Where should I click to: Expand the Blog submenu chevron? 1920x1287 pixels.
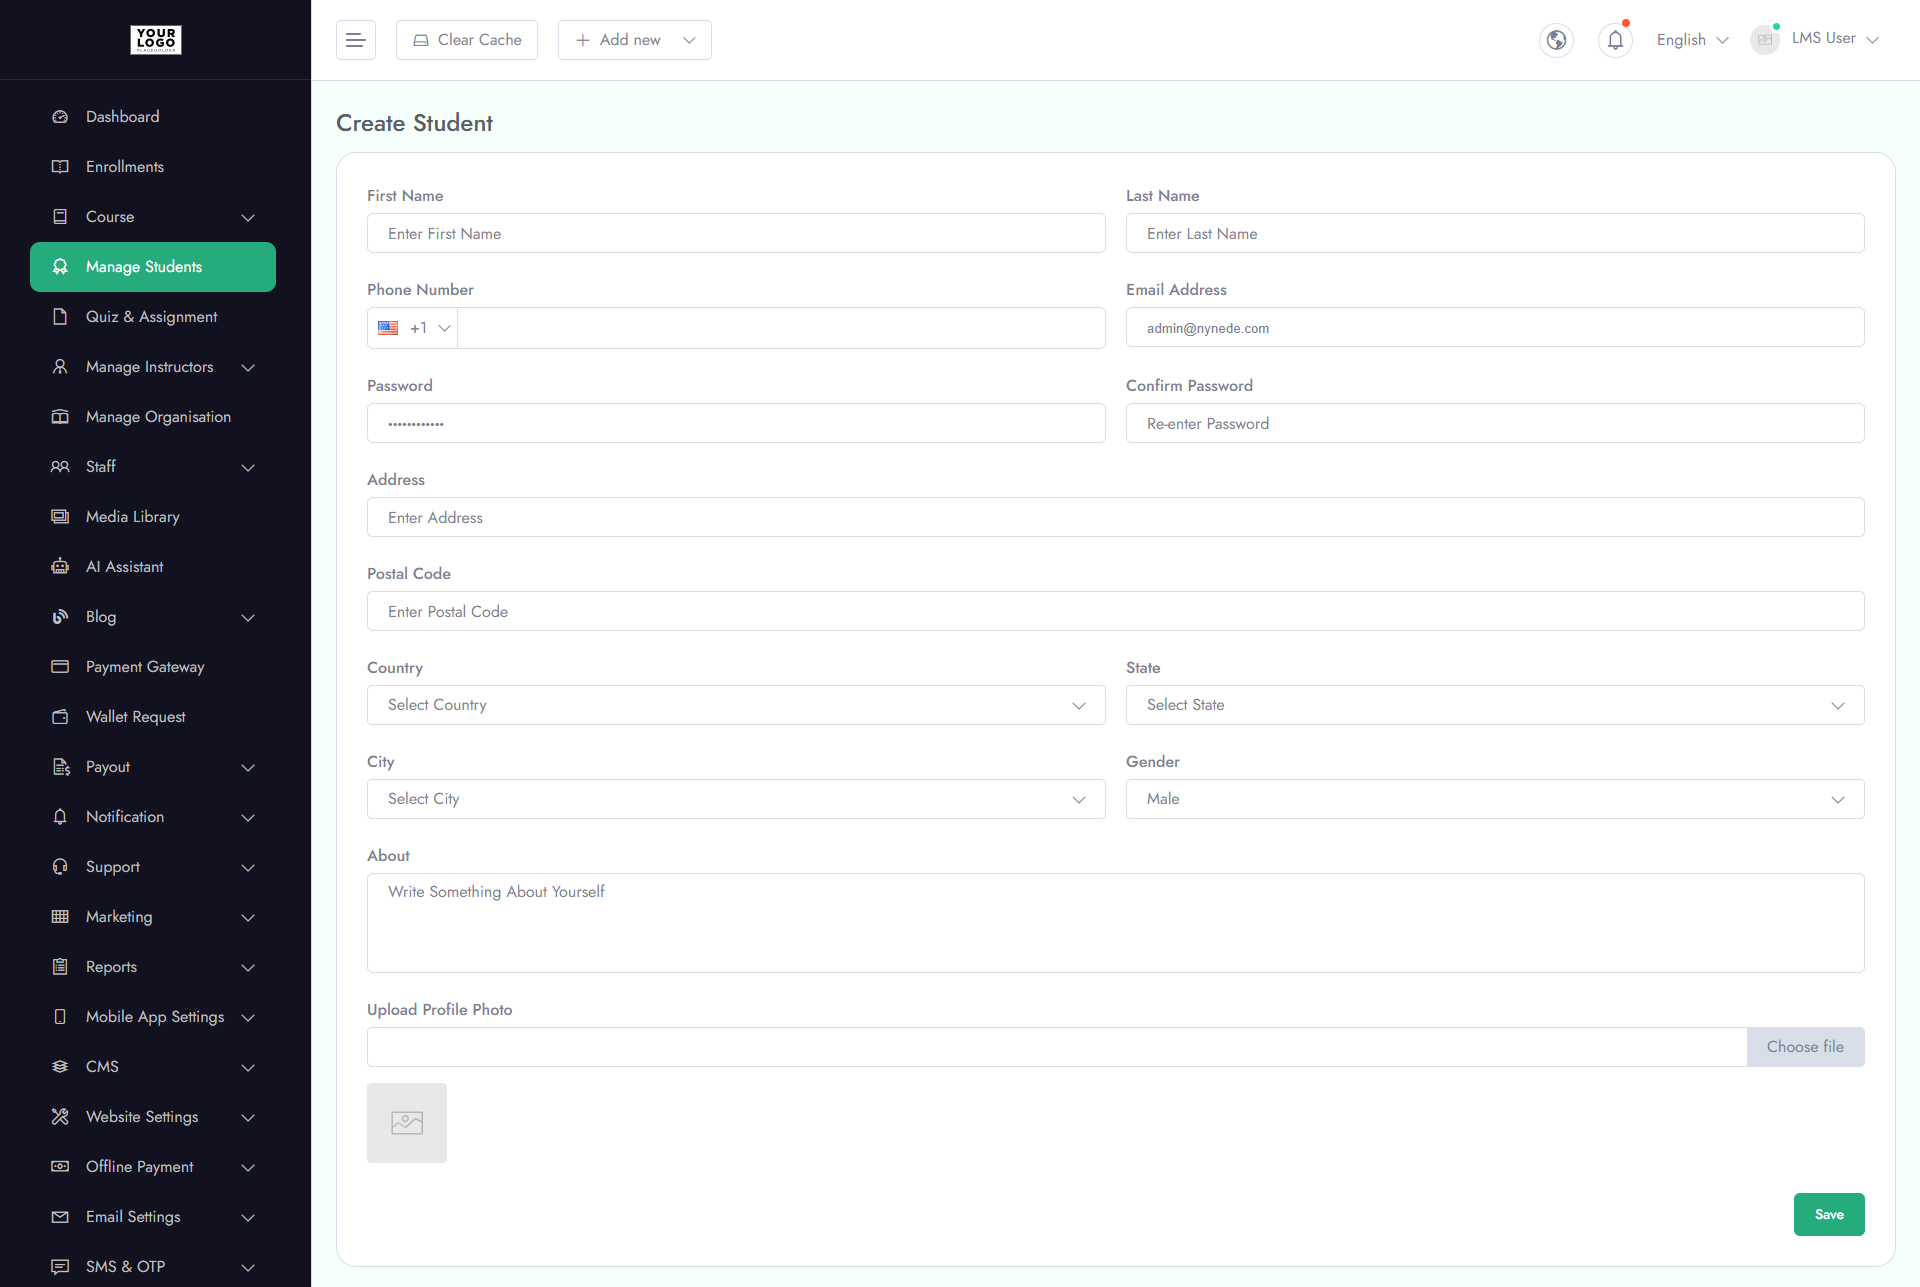(x=248, y=617)
